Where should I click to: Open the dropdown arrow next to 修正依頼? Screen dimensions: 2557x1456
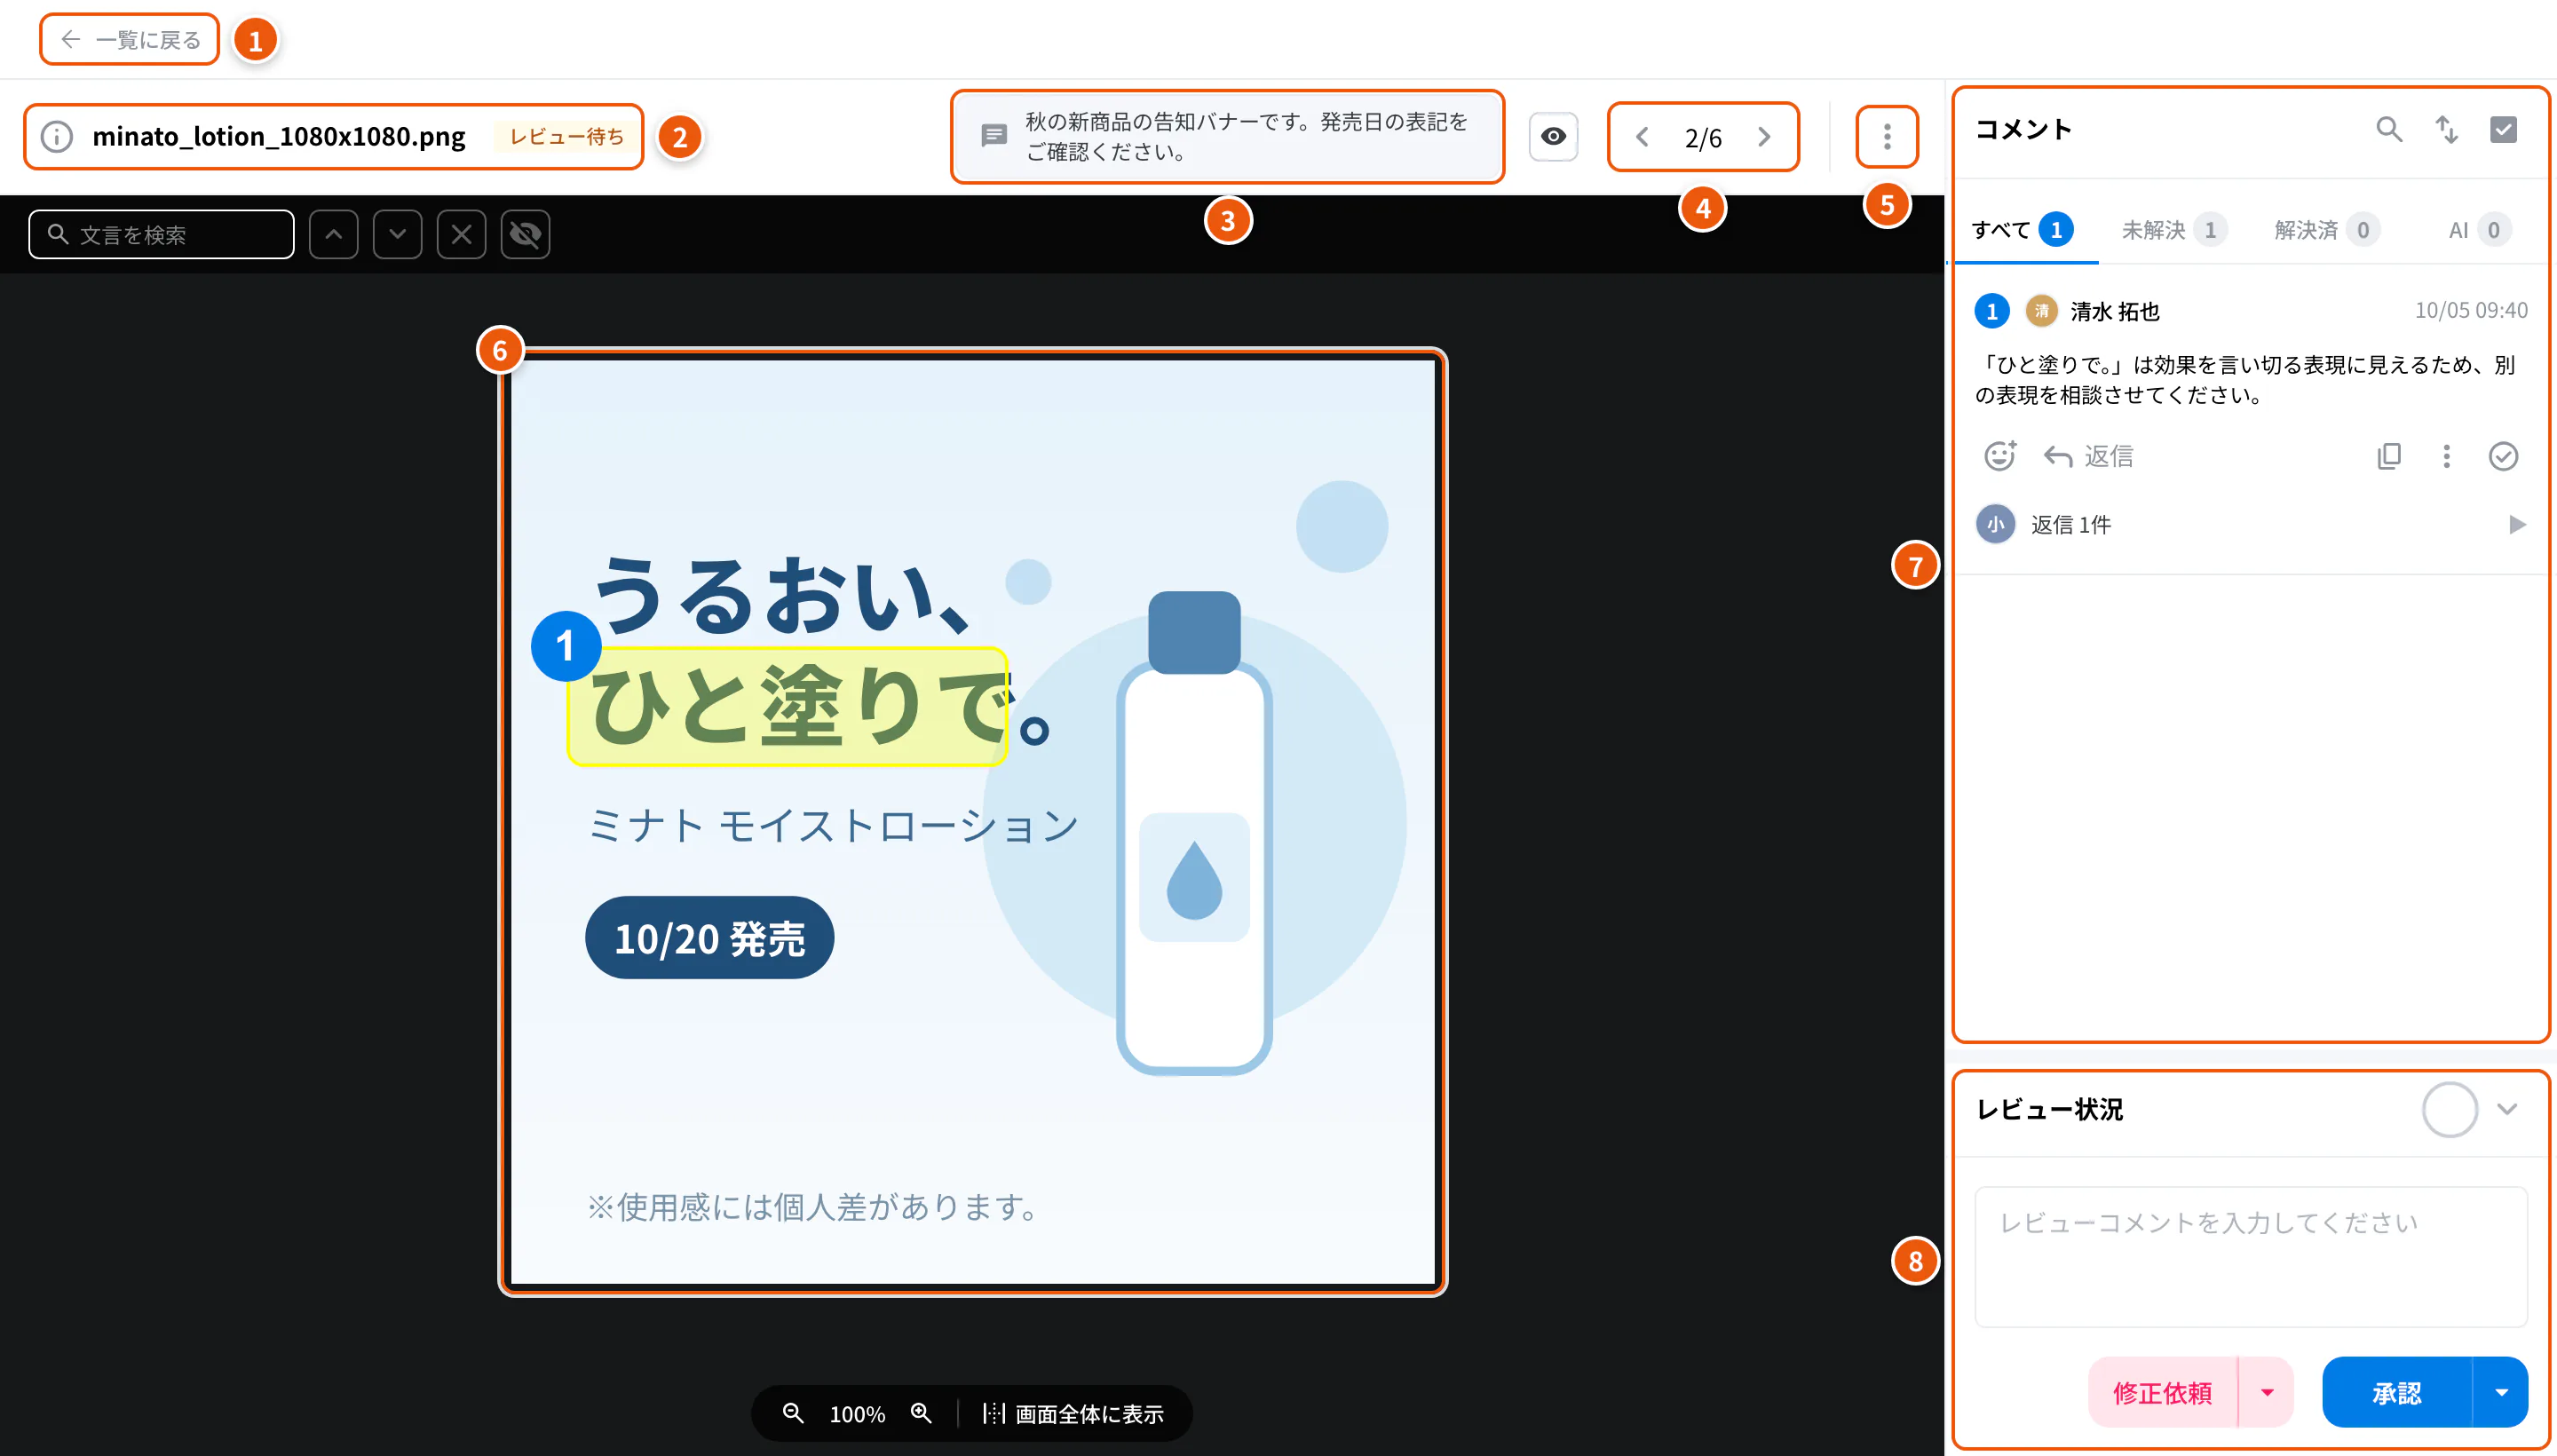click(2266, 1392)
